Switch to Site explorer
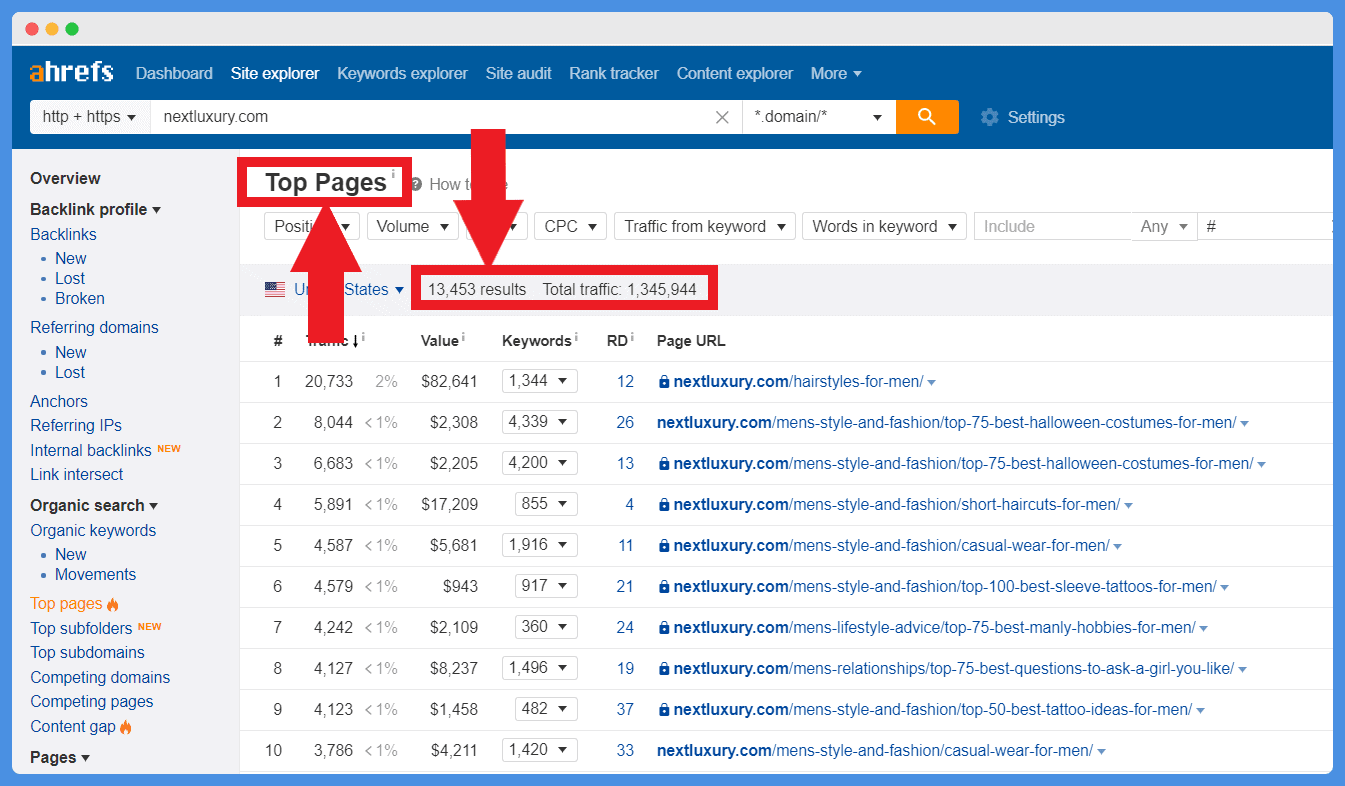Viewport: 1345px width, 786px height. [275, 73]
